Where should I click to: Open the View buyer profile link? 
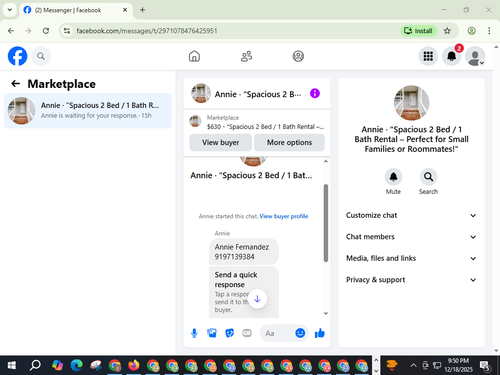tap(284, 216)
